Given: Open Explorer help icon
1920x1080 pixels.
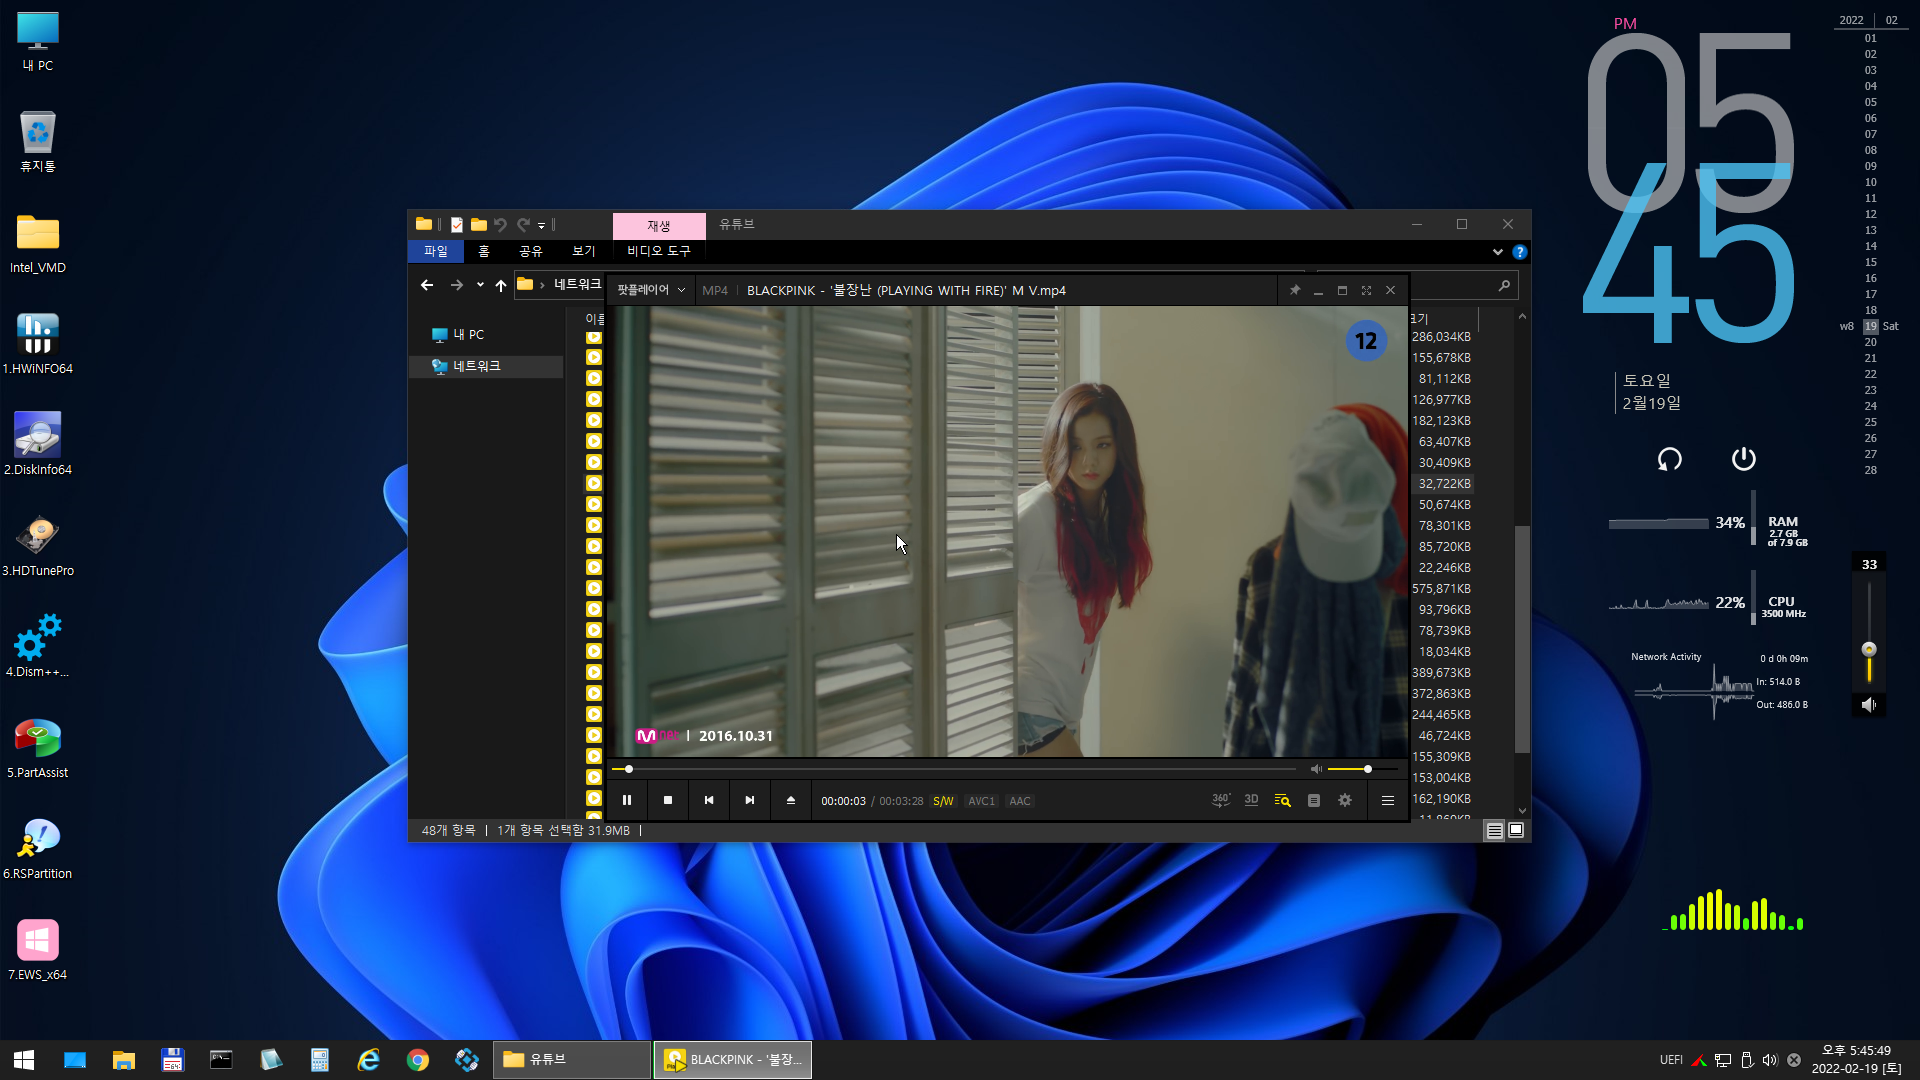Looking at the screenshot, I should (1520, 252).
